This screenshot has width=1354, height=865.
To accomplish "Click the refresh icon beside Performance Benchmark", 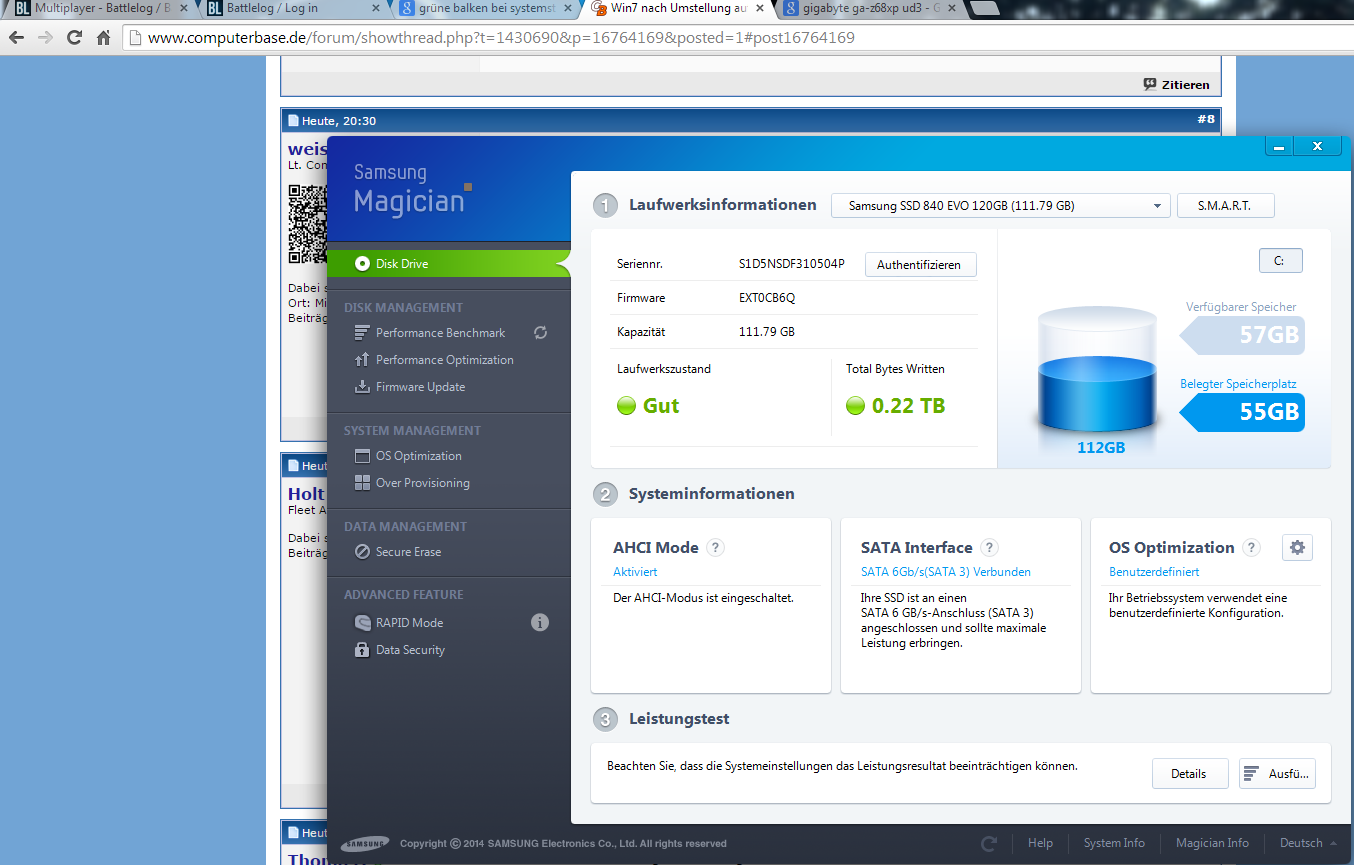I will 540,333.
